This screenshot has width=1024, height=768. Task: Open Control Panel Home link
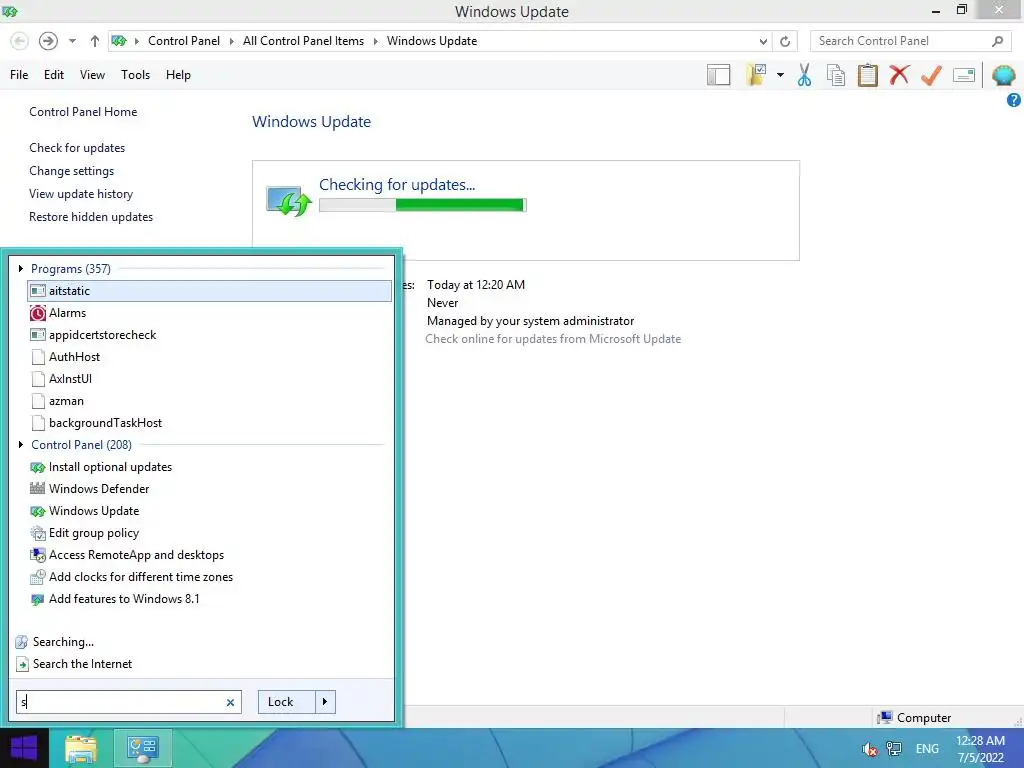(83, 112)
